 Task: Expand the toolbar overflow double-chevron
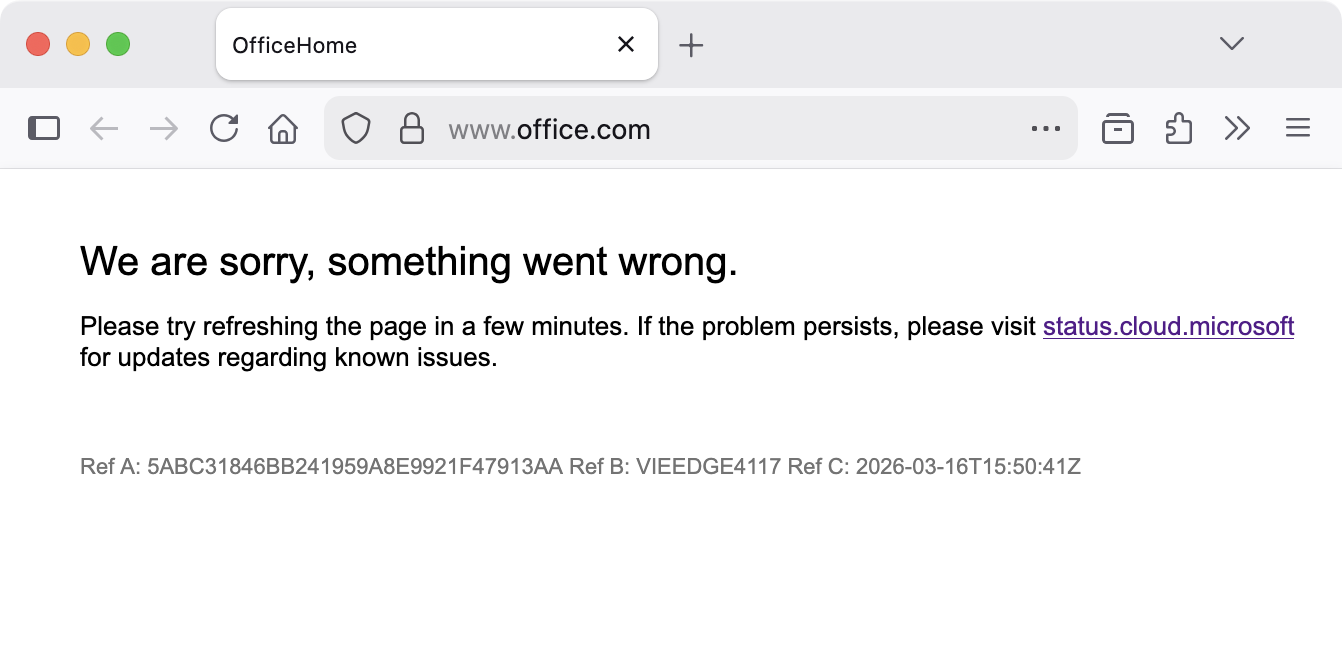pyautogui.click(x=1239, y=128)
